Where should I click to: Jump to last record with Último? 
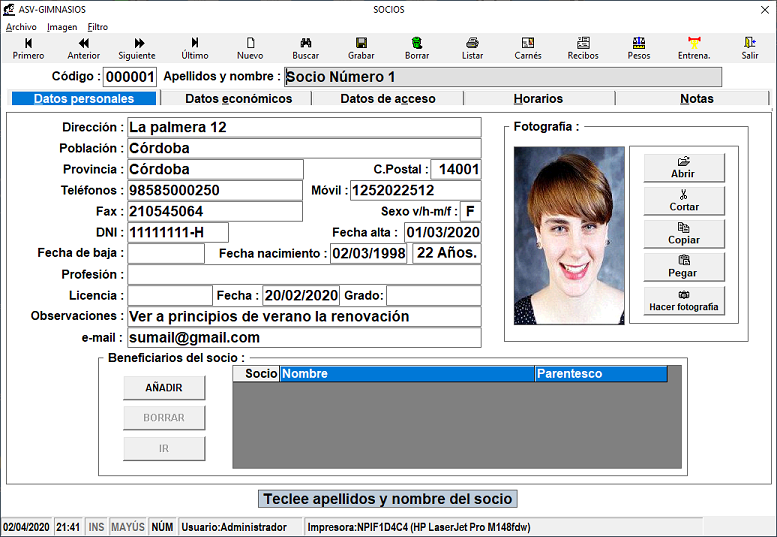pyautogui.click(x=195, y=48)
